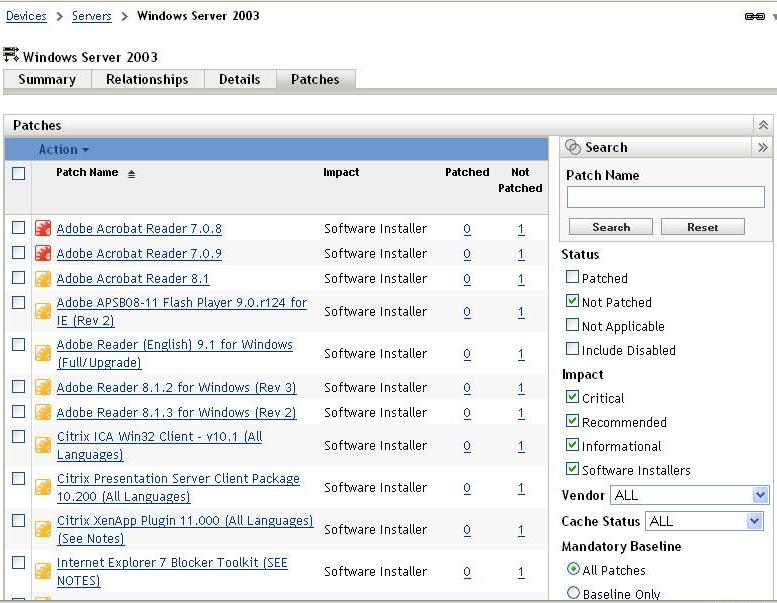
Task: Sort by the Not Patched column header
Action: pos(520,180)
